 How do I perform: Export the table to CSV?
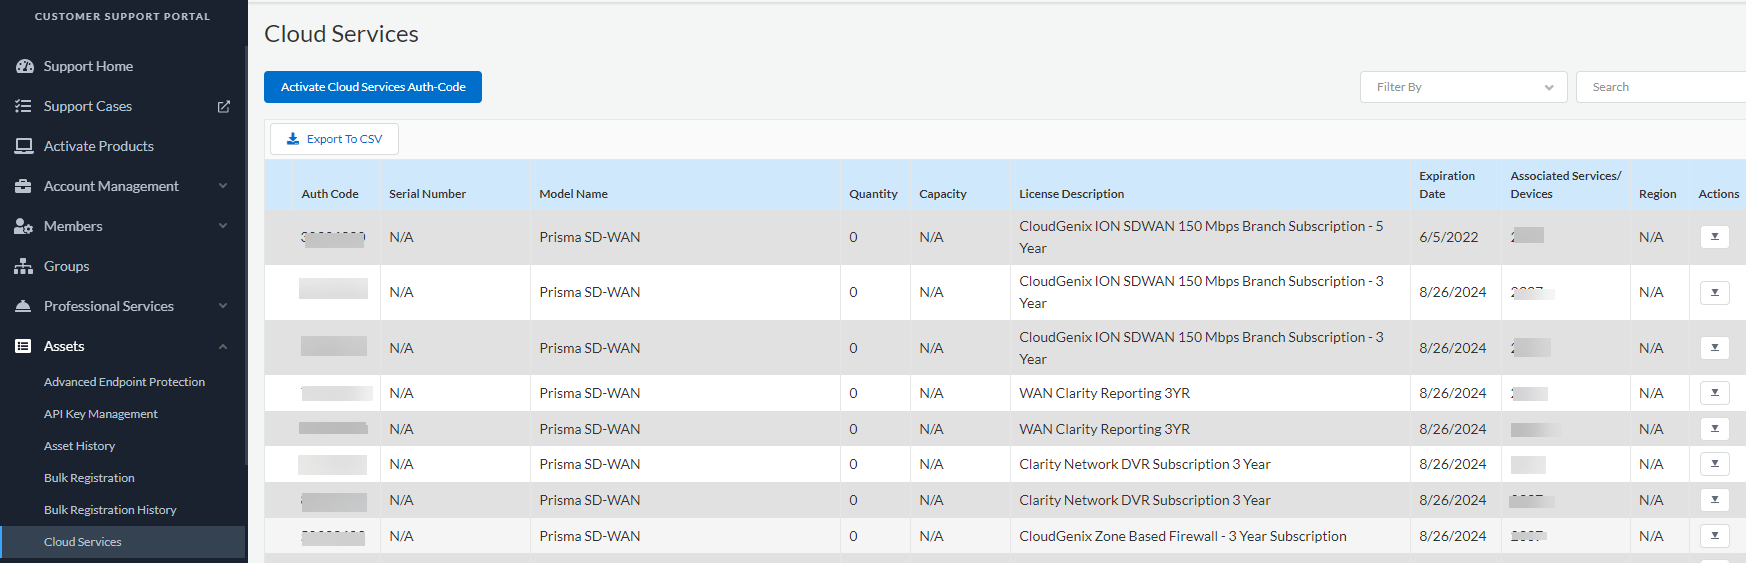(334, 139)
